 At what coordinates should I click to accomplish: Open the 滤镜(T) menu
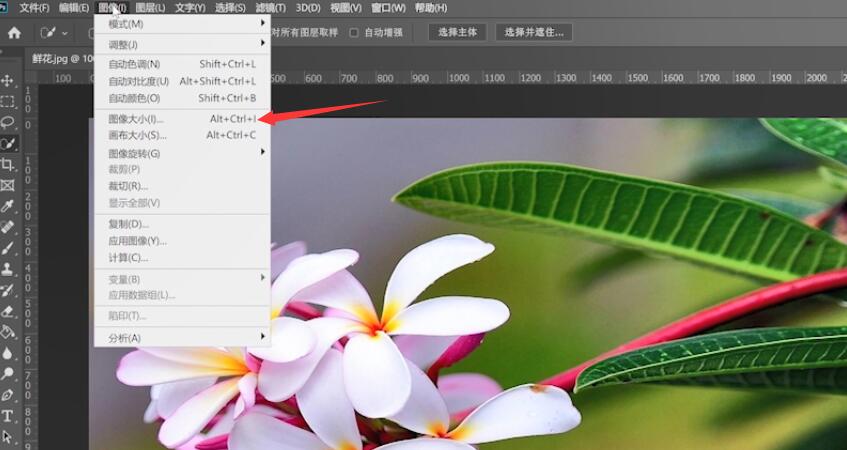[270, 8]
